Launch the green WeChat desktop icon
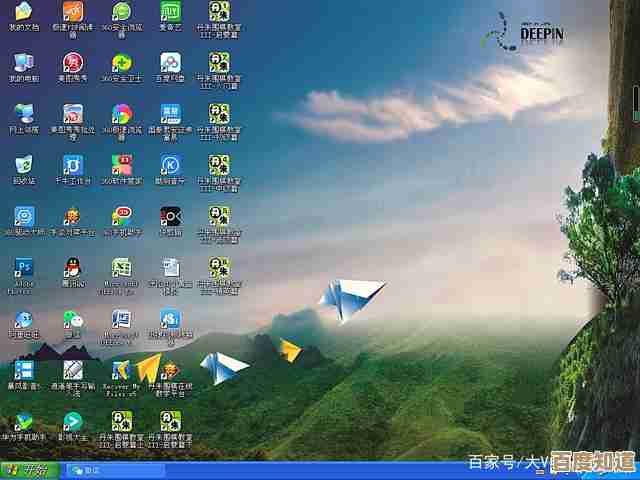This screenshot has height=480, width=640. (72, 319)
